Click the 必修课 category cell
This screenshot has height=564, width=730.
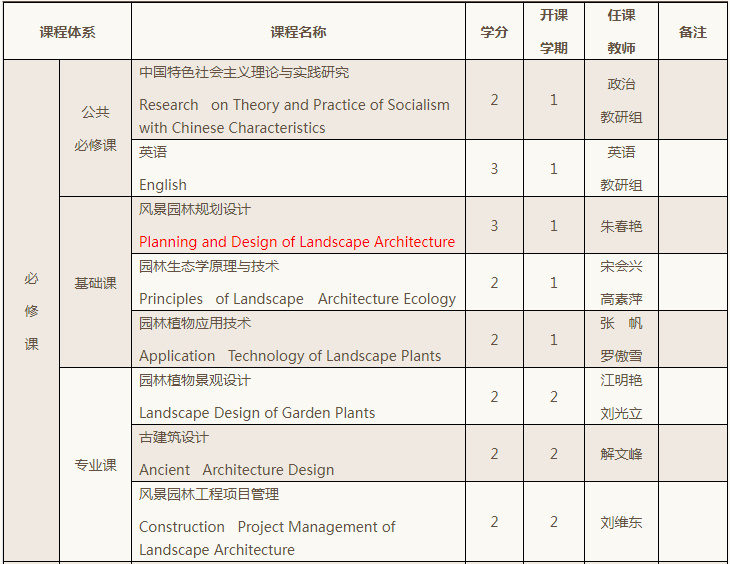pos(31,311)
